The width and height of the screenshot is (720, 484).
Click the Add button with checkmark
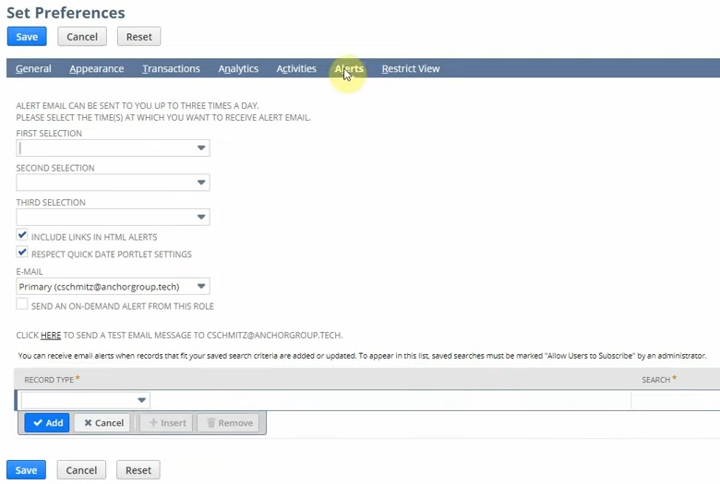click(x=47, y=423)
